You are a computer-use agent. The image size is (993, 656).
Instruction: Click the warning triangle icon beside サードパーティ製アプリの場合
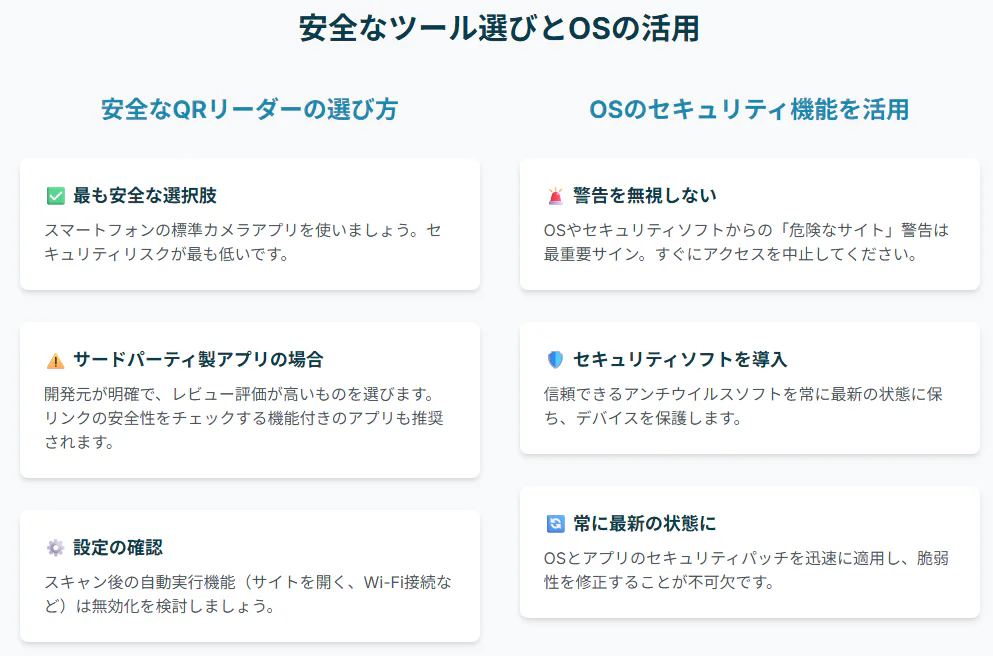(x=55, y=360)
